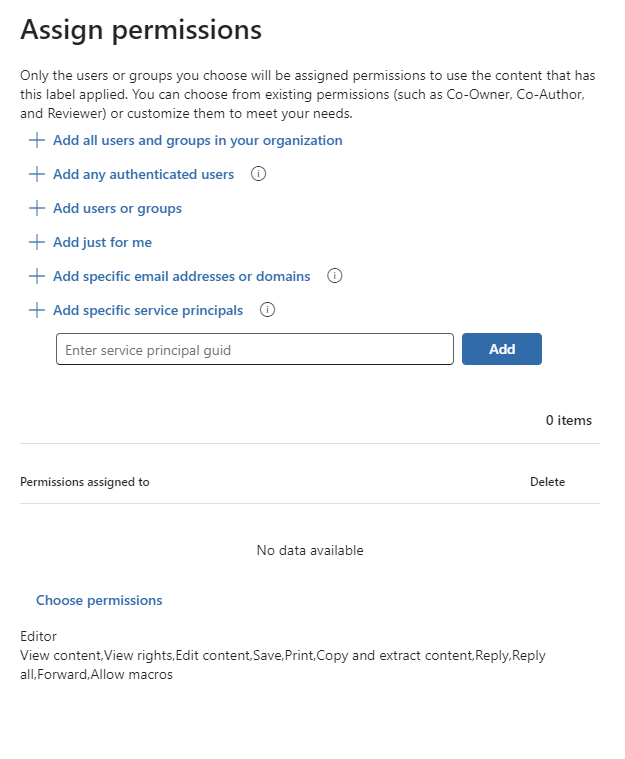Image resolution: width=625 pixels, height=759 pixels.
Task: Click the plus icon beside Add just for me
Action: click(x=37, y=242)
